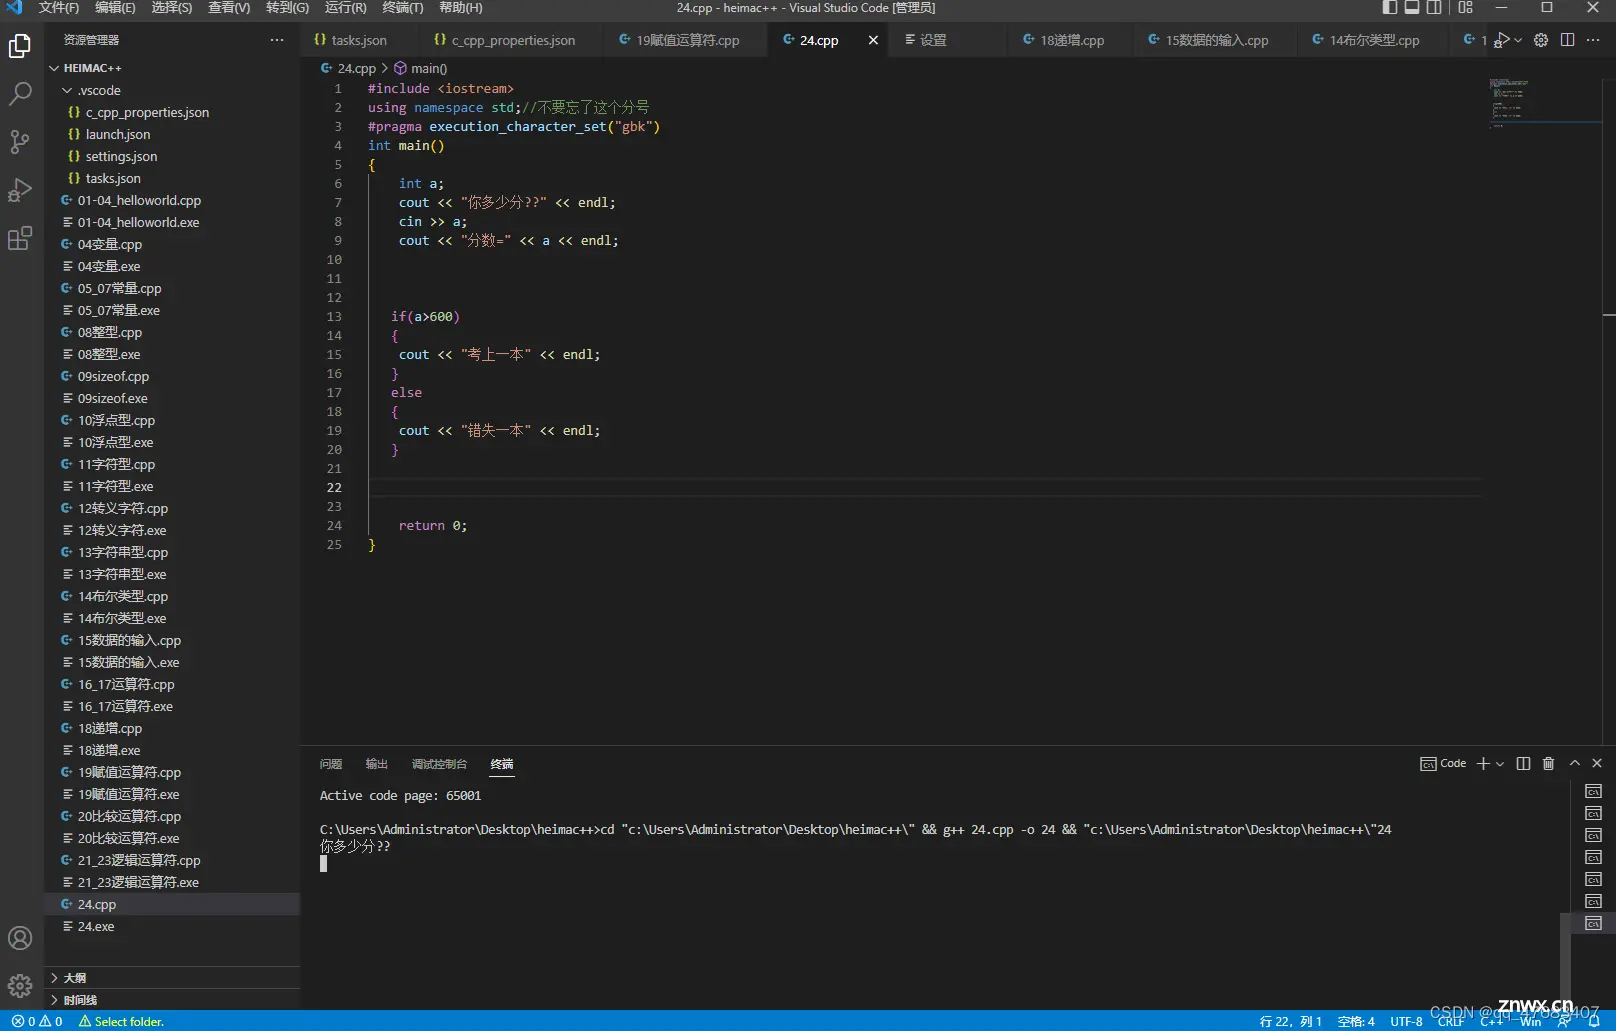Image resolution: width=1616 pixels, height=1031 pixels.
Task: Switch to 输出 output panel tab
Action: click(376, 763)
